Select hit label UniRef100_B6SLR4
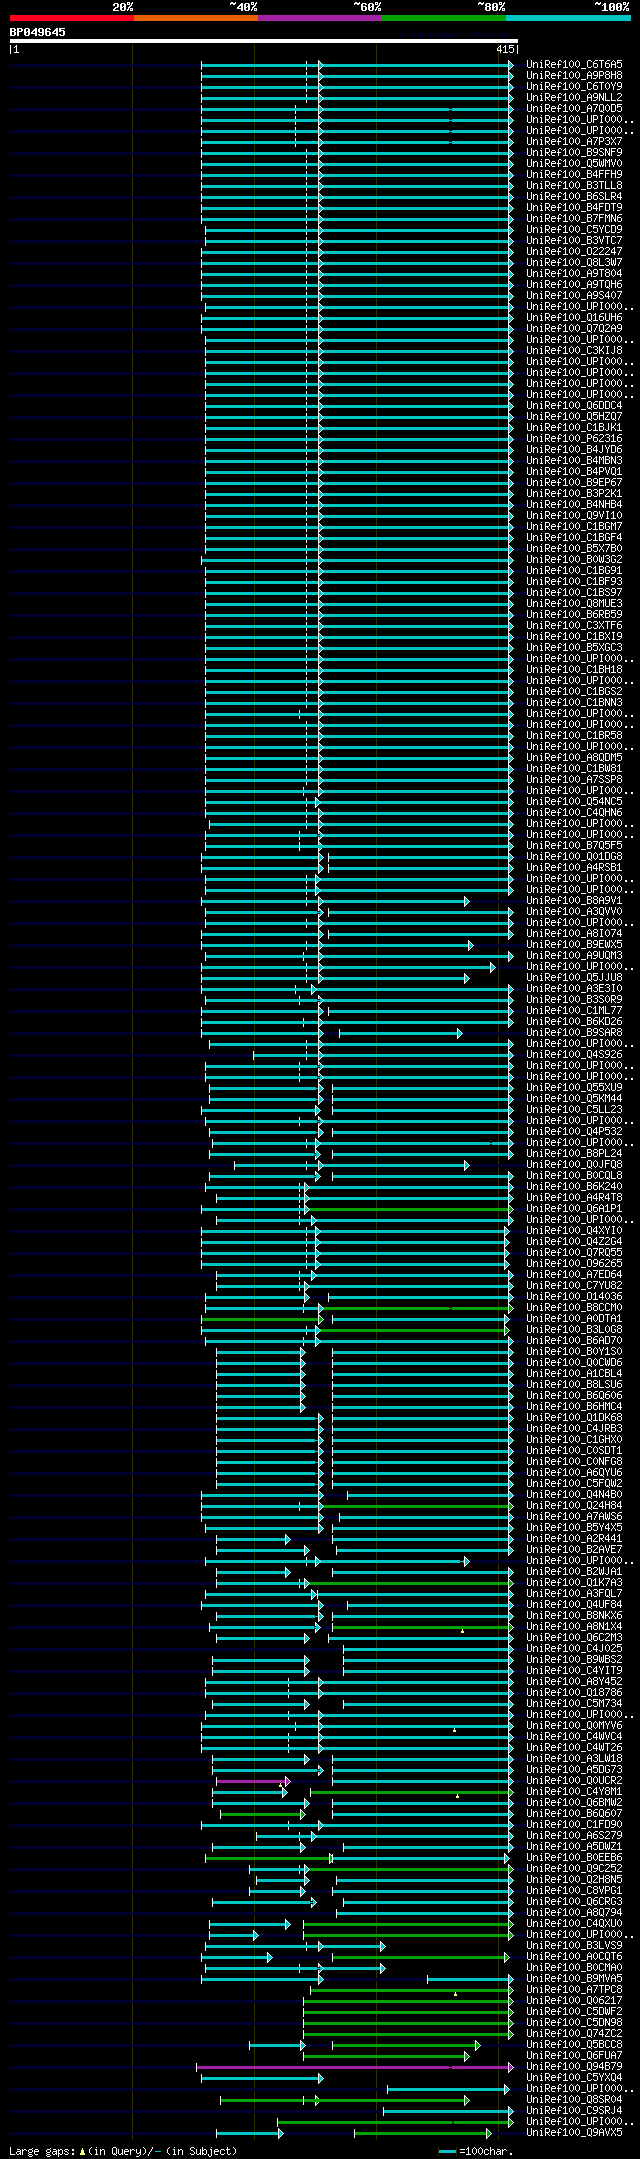Screen dimensions: 640x2159 click(574, 196)
